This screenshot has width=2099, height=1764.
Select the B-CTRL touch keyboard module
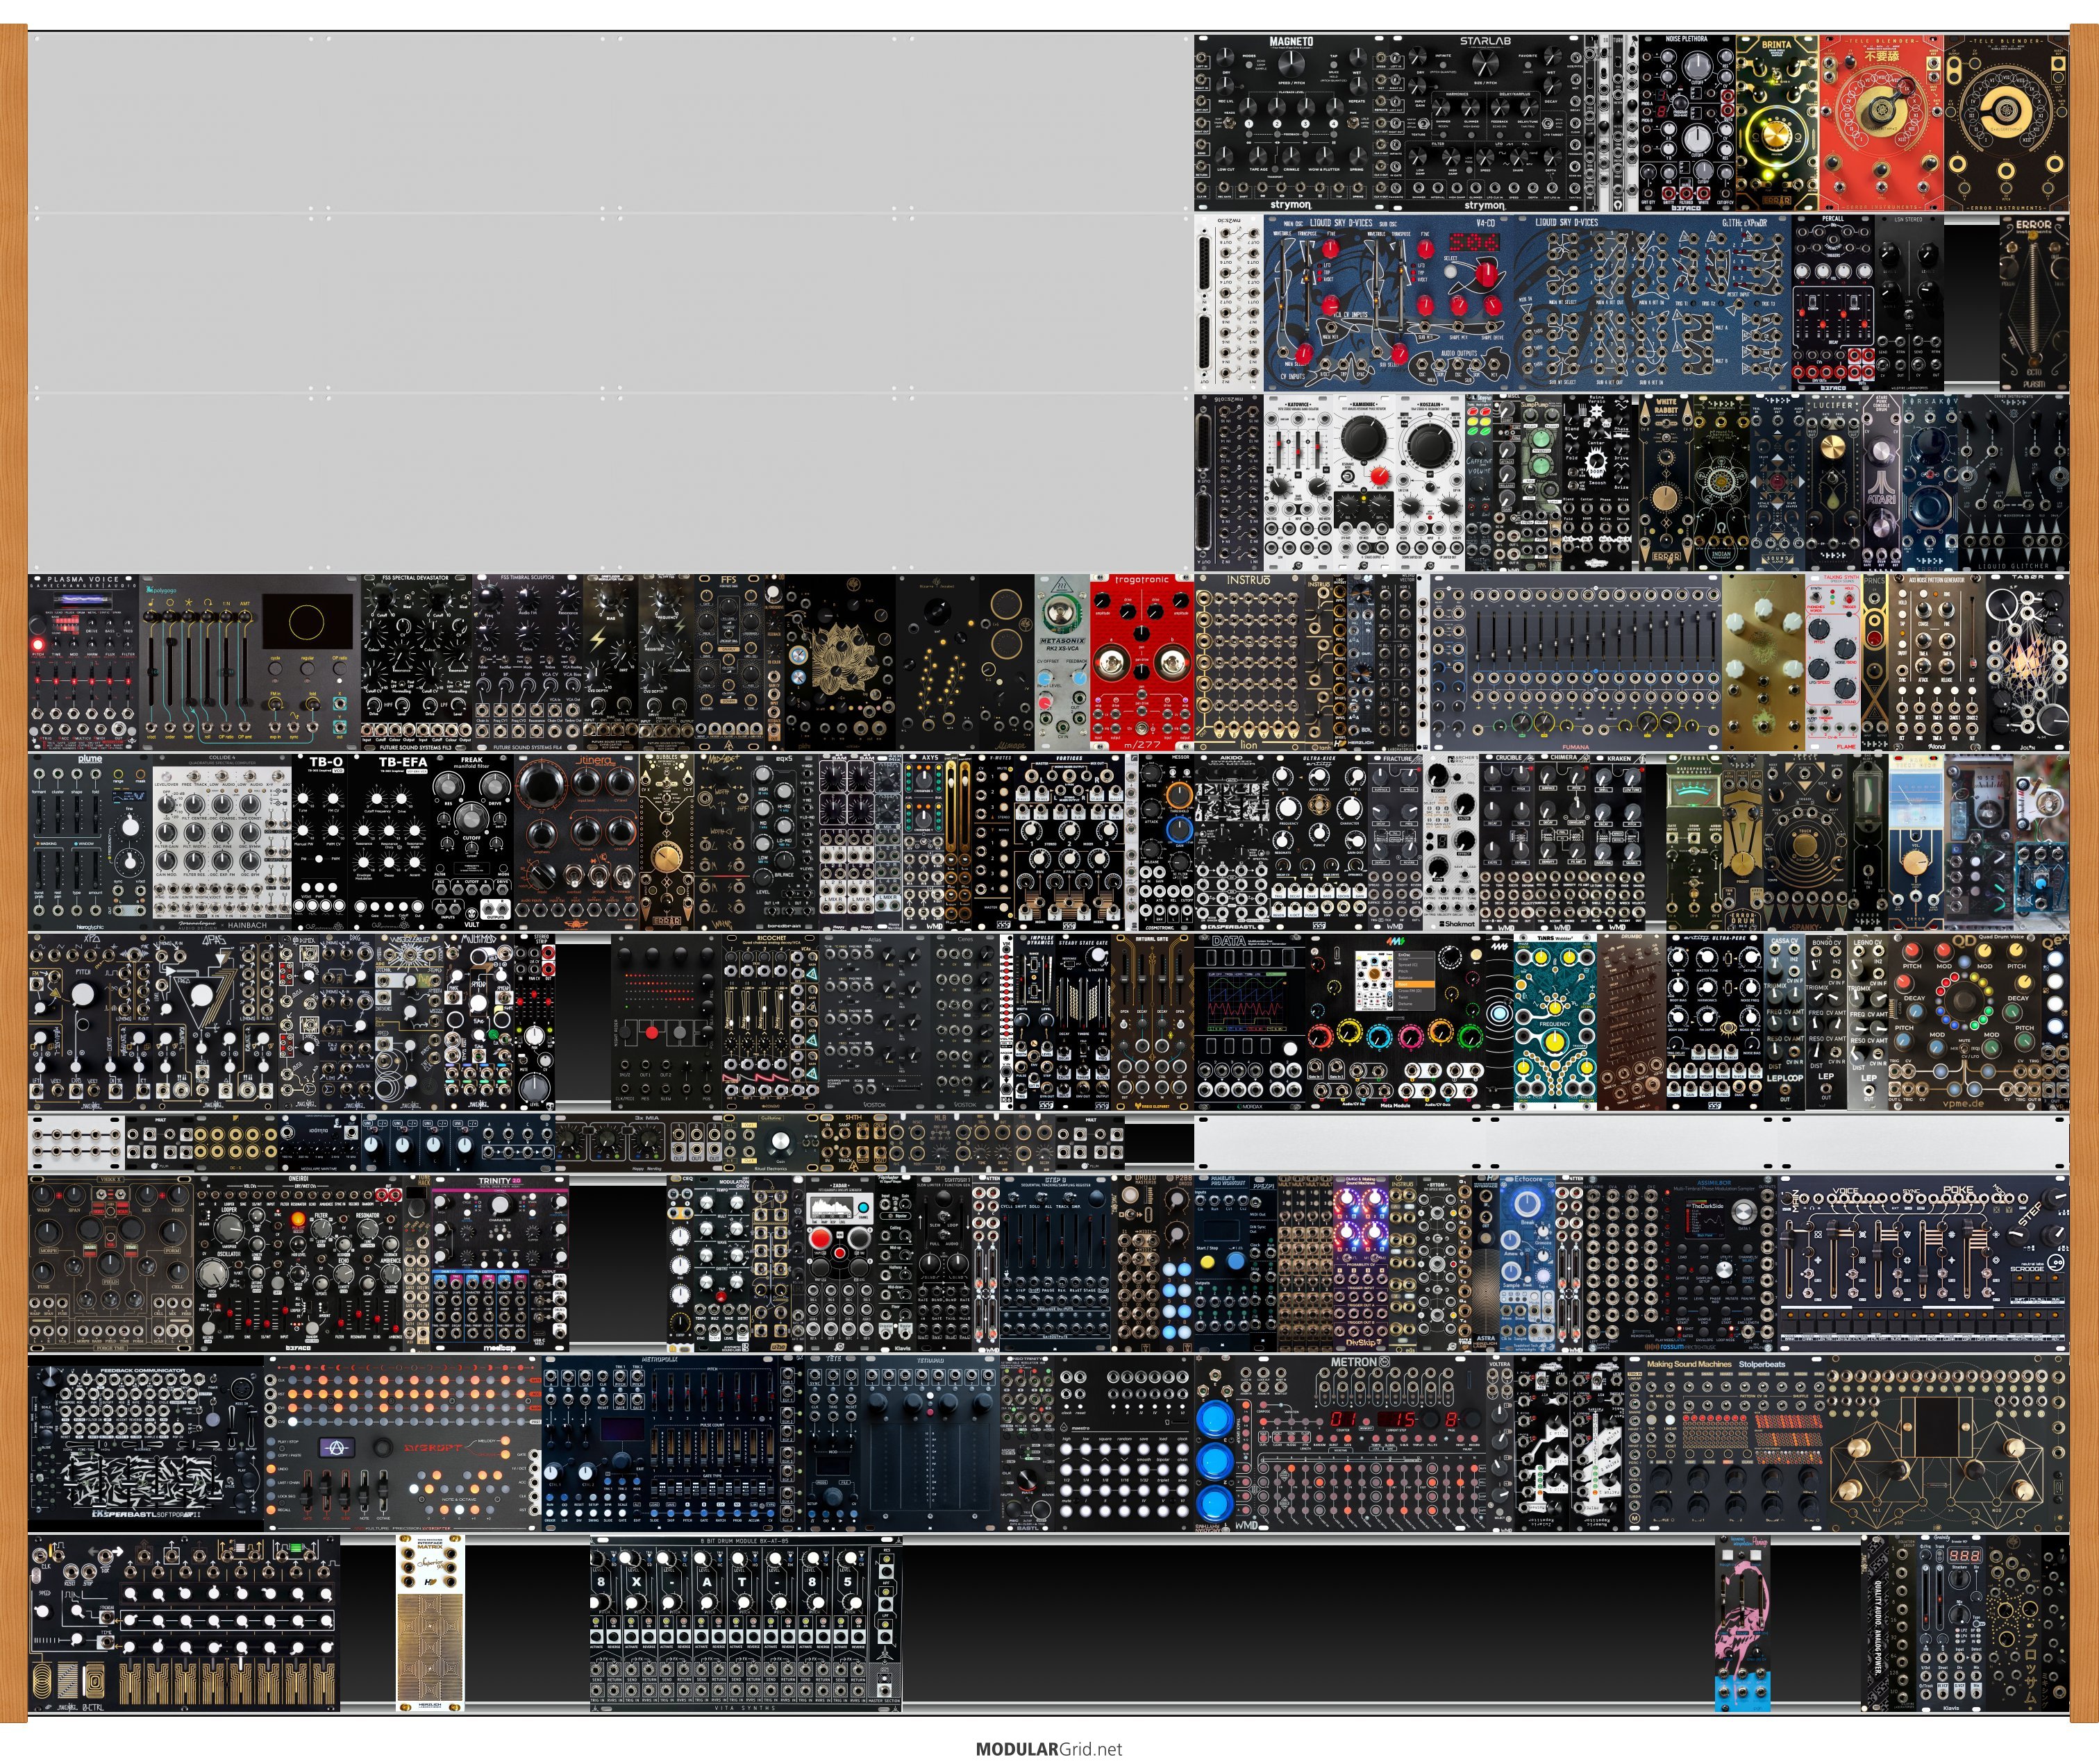[x=184, y=1625]
